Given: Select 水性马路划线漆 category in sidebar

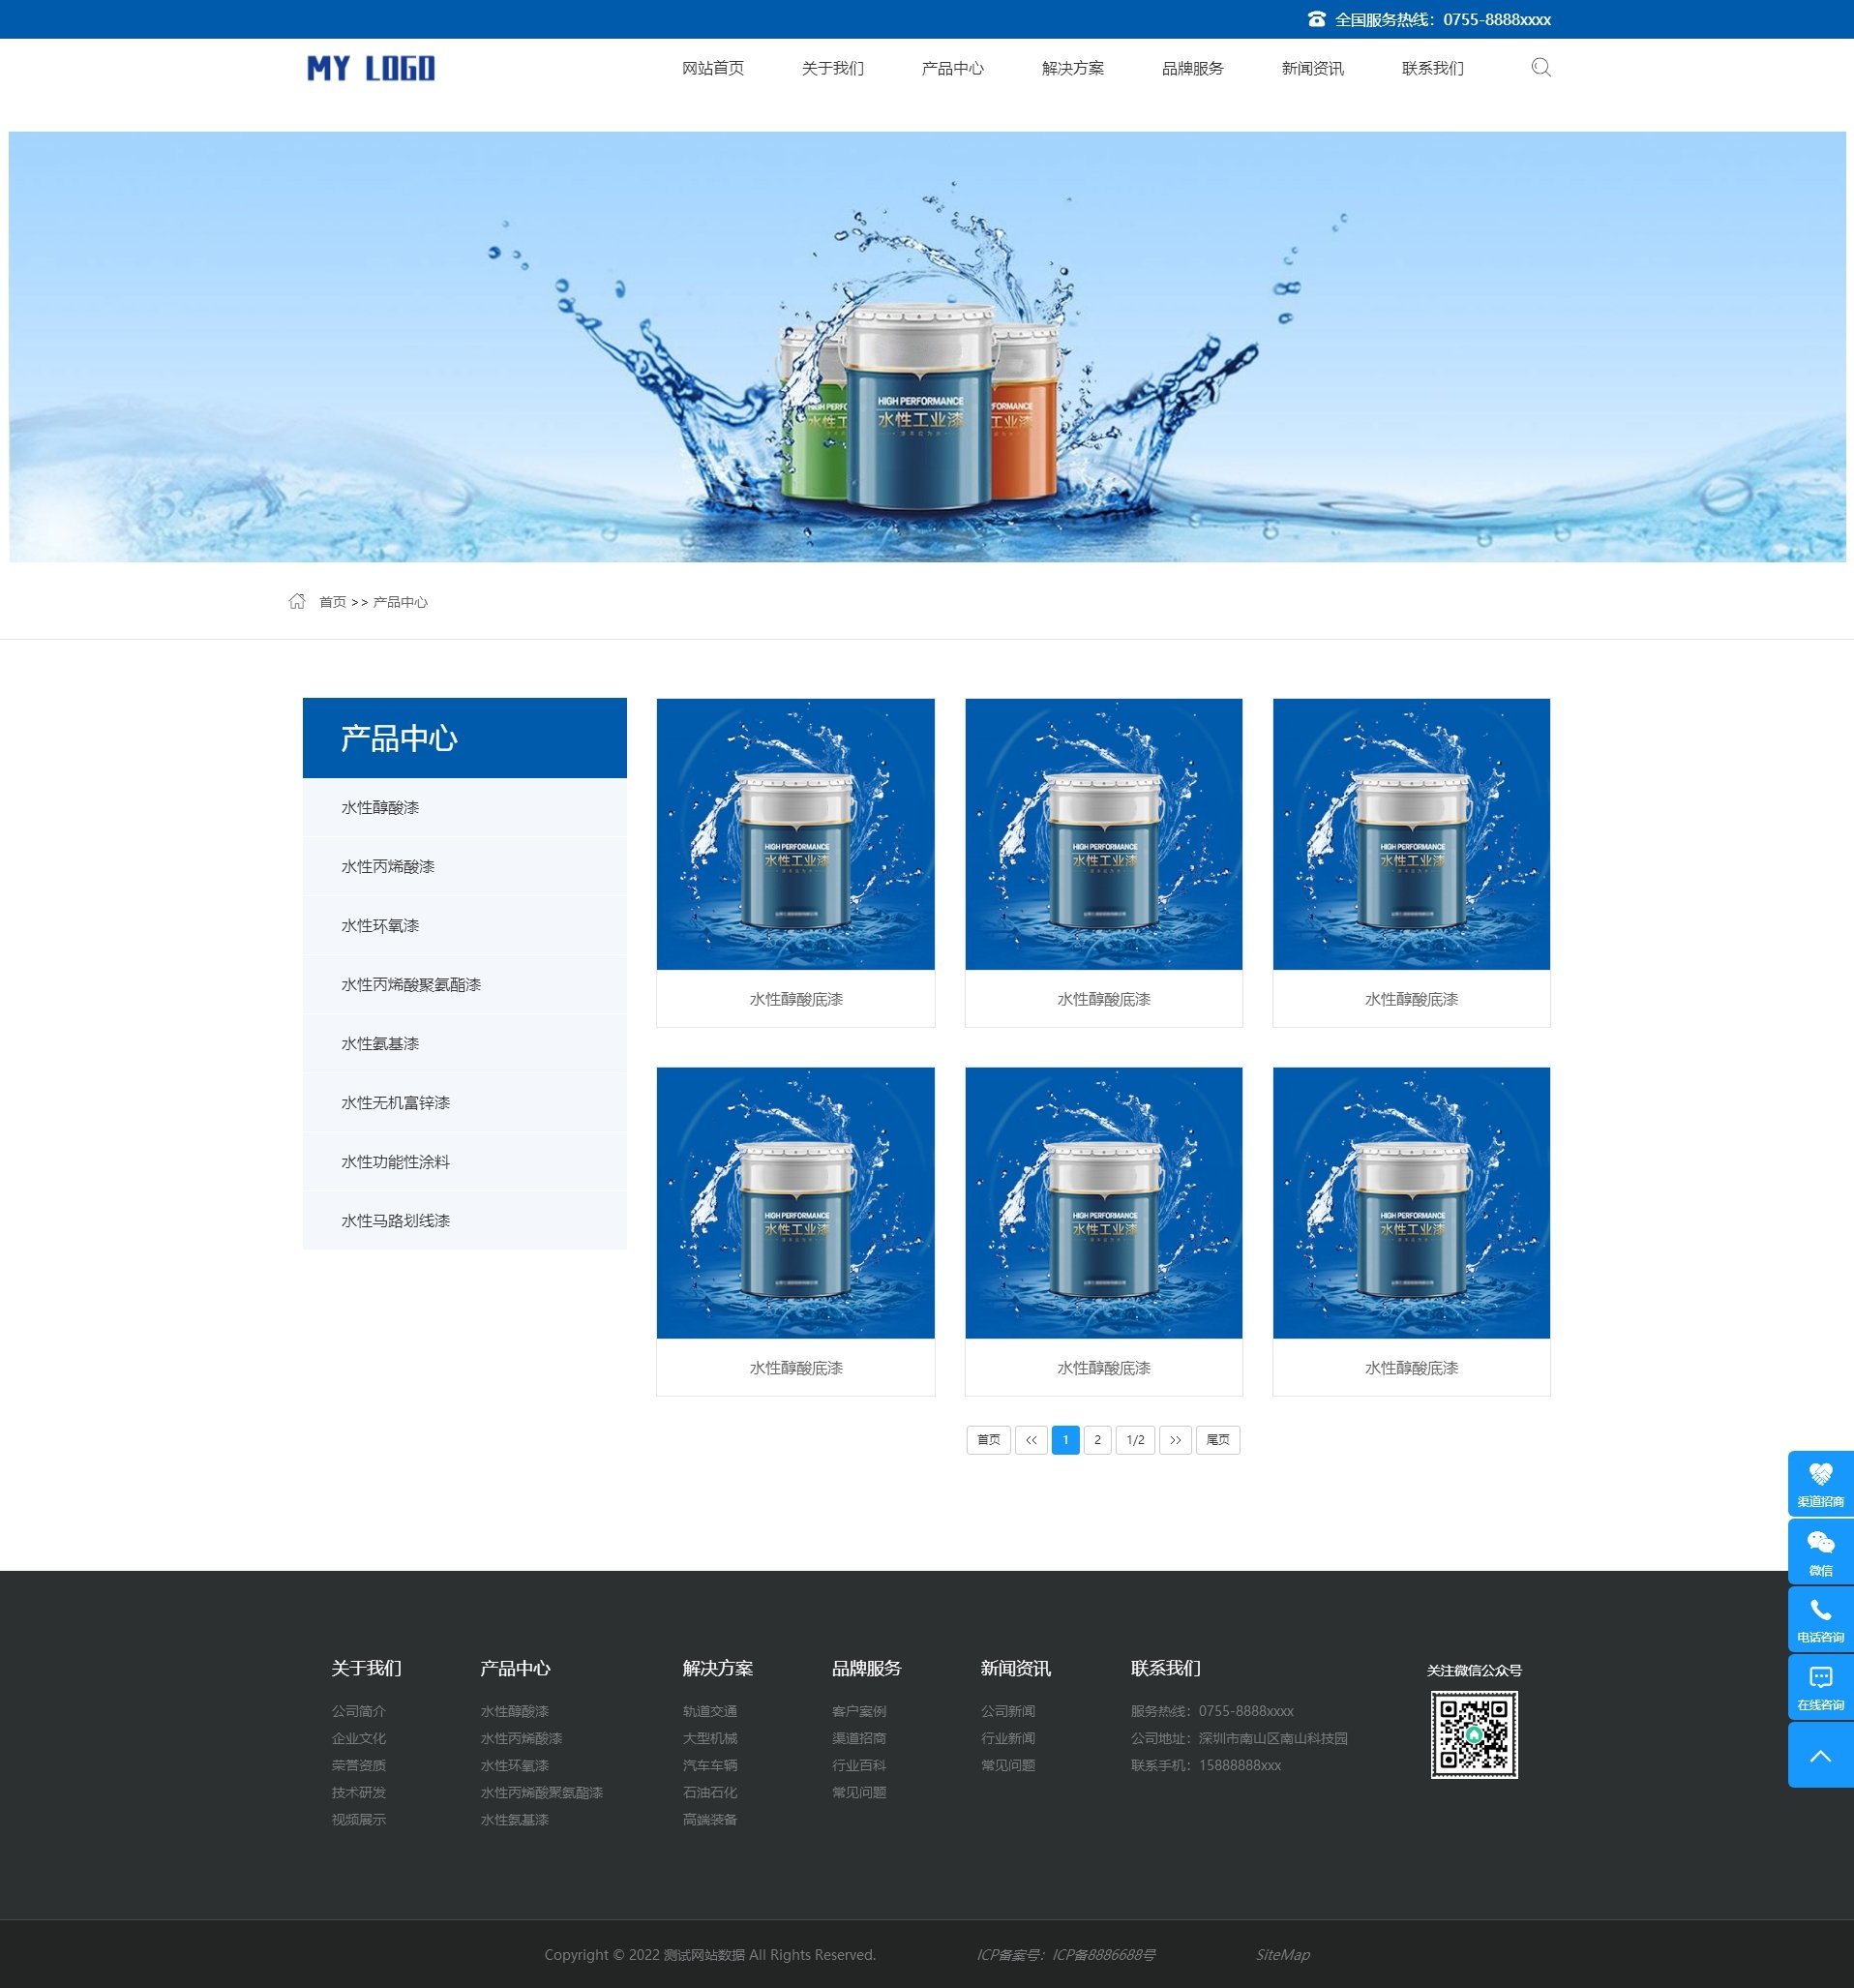Looking at the screenshot, I should [395, 1220].
